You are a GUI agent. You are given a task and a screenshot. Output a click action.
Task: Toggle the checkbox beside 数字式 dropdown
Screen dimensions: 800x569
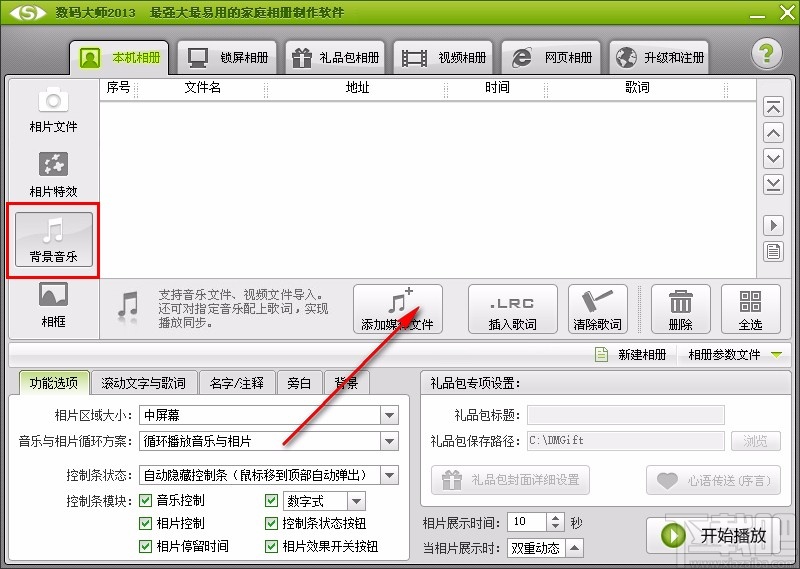click(x=271, y=501)
